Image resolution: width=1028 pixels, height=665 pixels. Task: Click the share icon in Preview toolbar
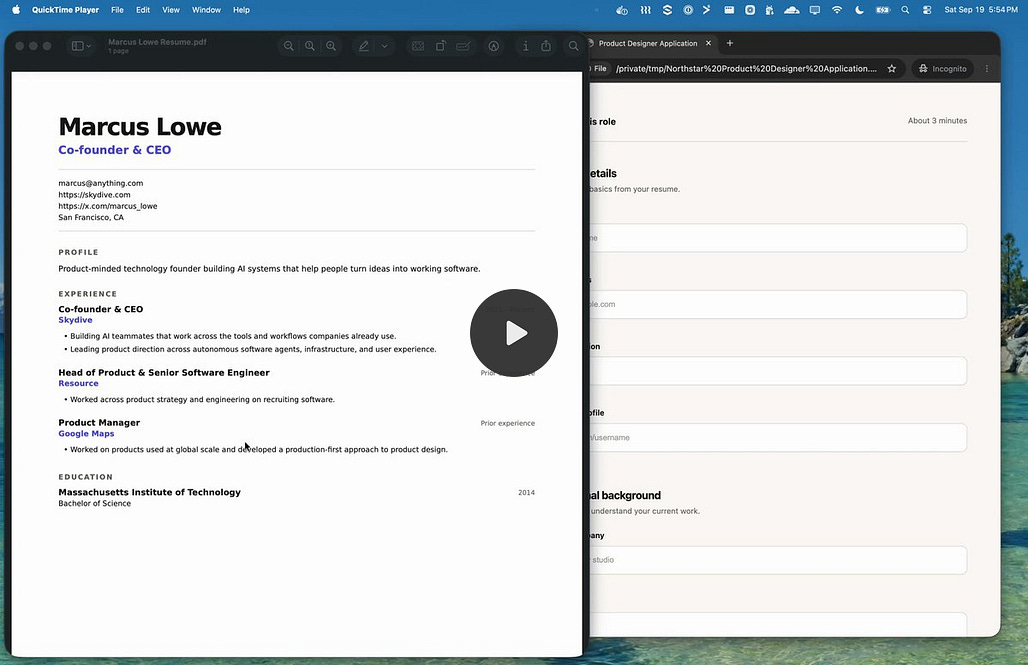pos(546,46)
